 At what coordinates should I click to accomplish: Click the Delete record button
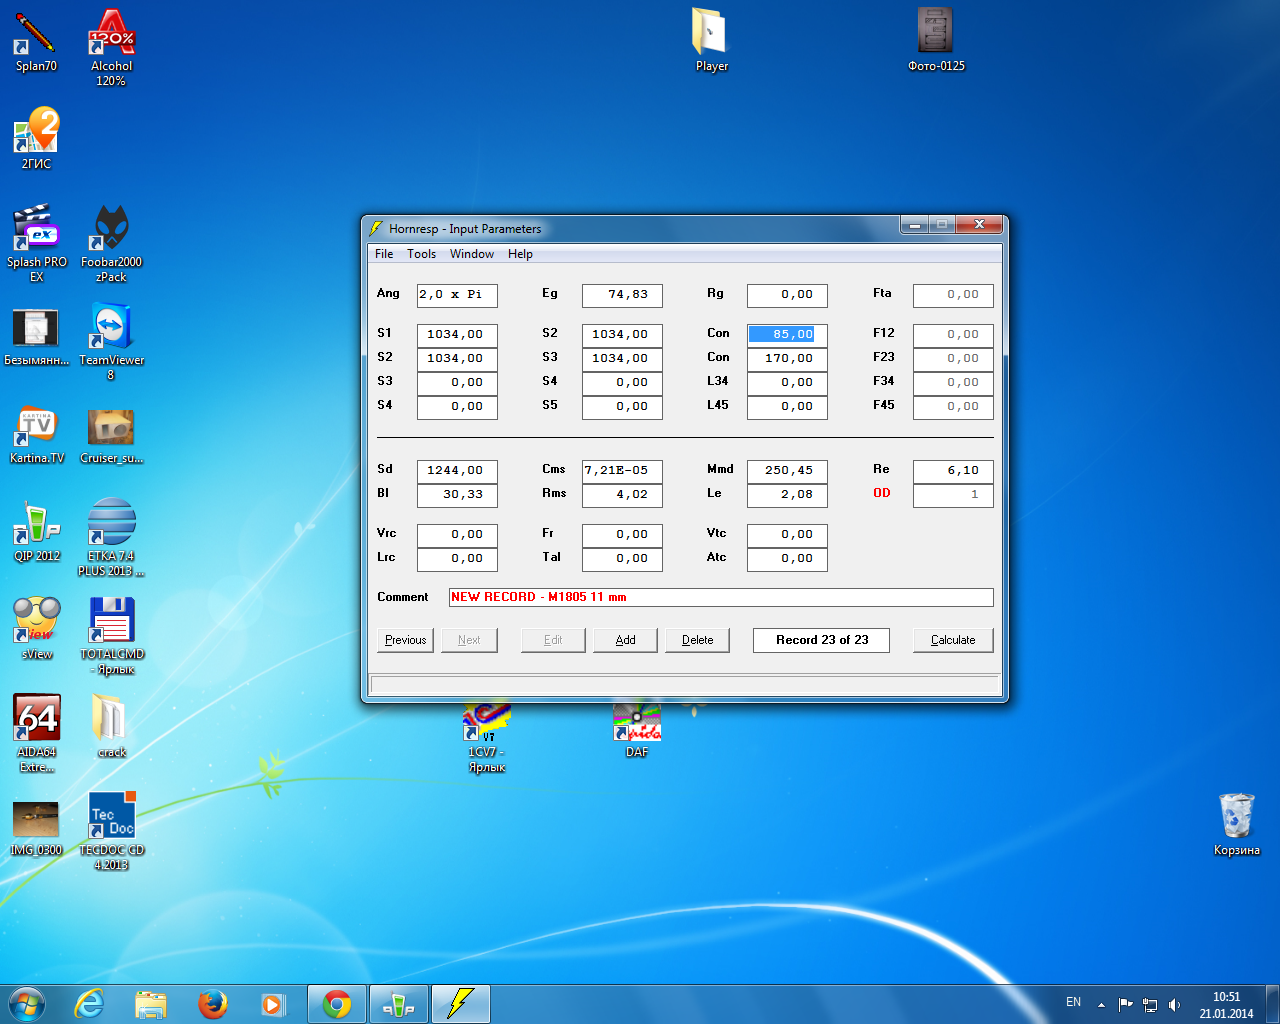pos(697,640)
